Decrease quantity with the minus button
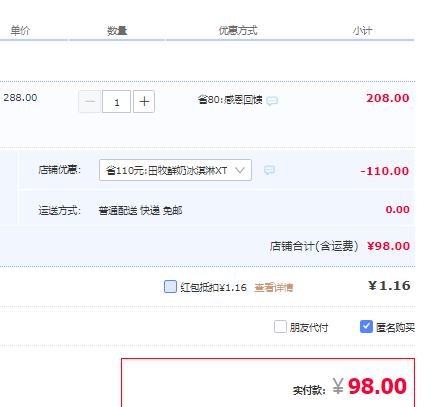The image size is (442, 407). (89, 101)
